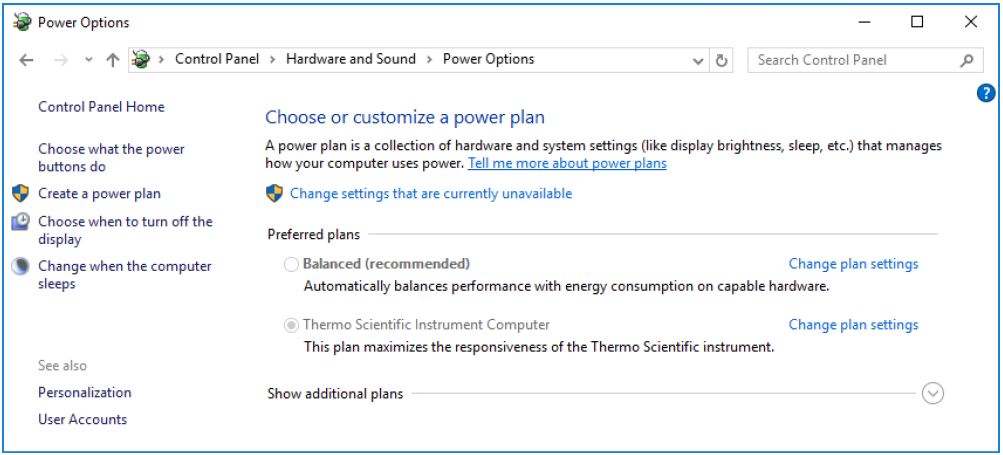Click the display clock icon in sidebar
This screenshot has width=1003, height=455.
(x=21, y=222)
